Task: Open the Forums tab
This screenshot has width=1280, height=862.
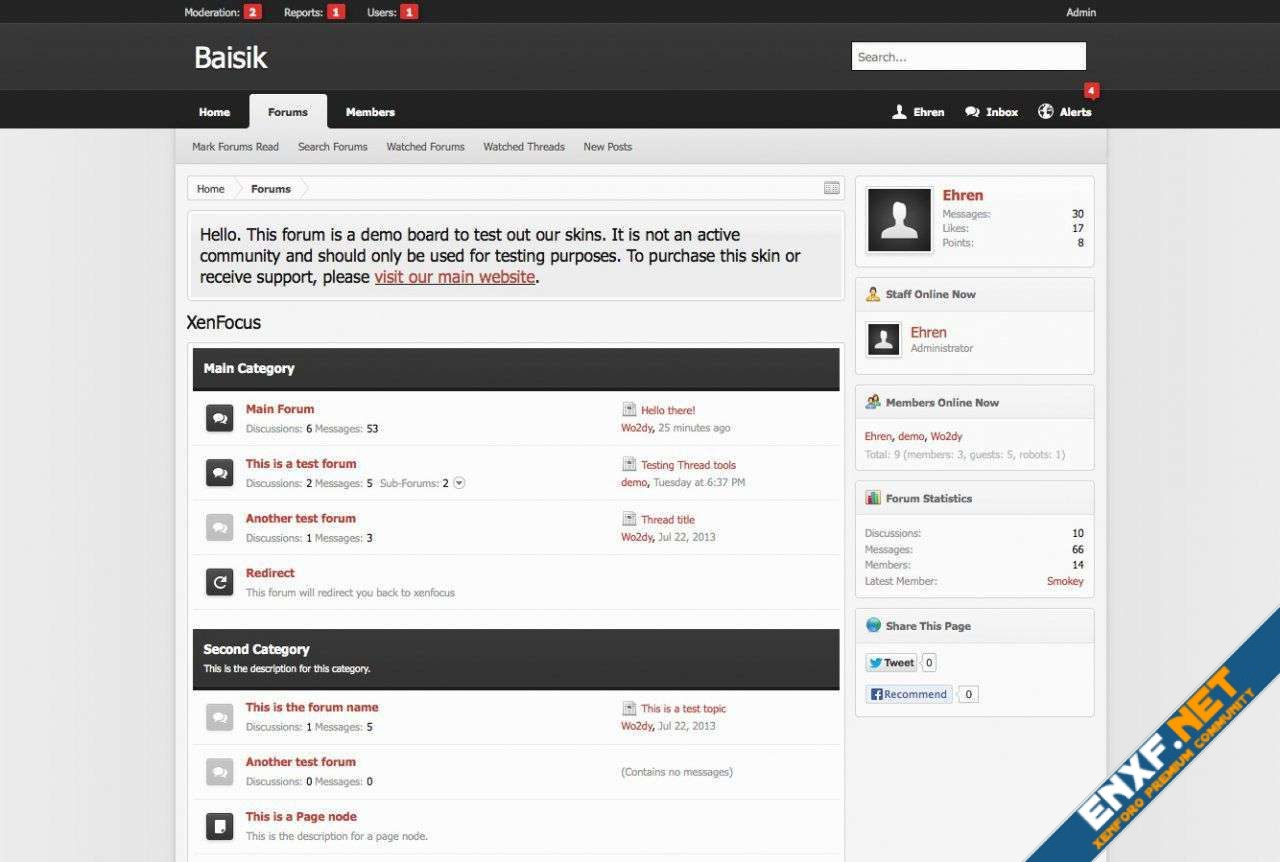Action: 287,112
